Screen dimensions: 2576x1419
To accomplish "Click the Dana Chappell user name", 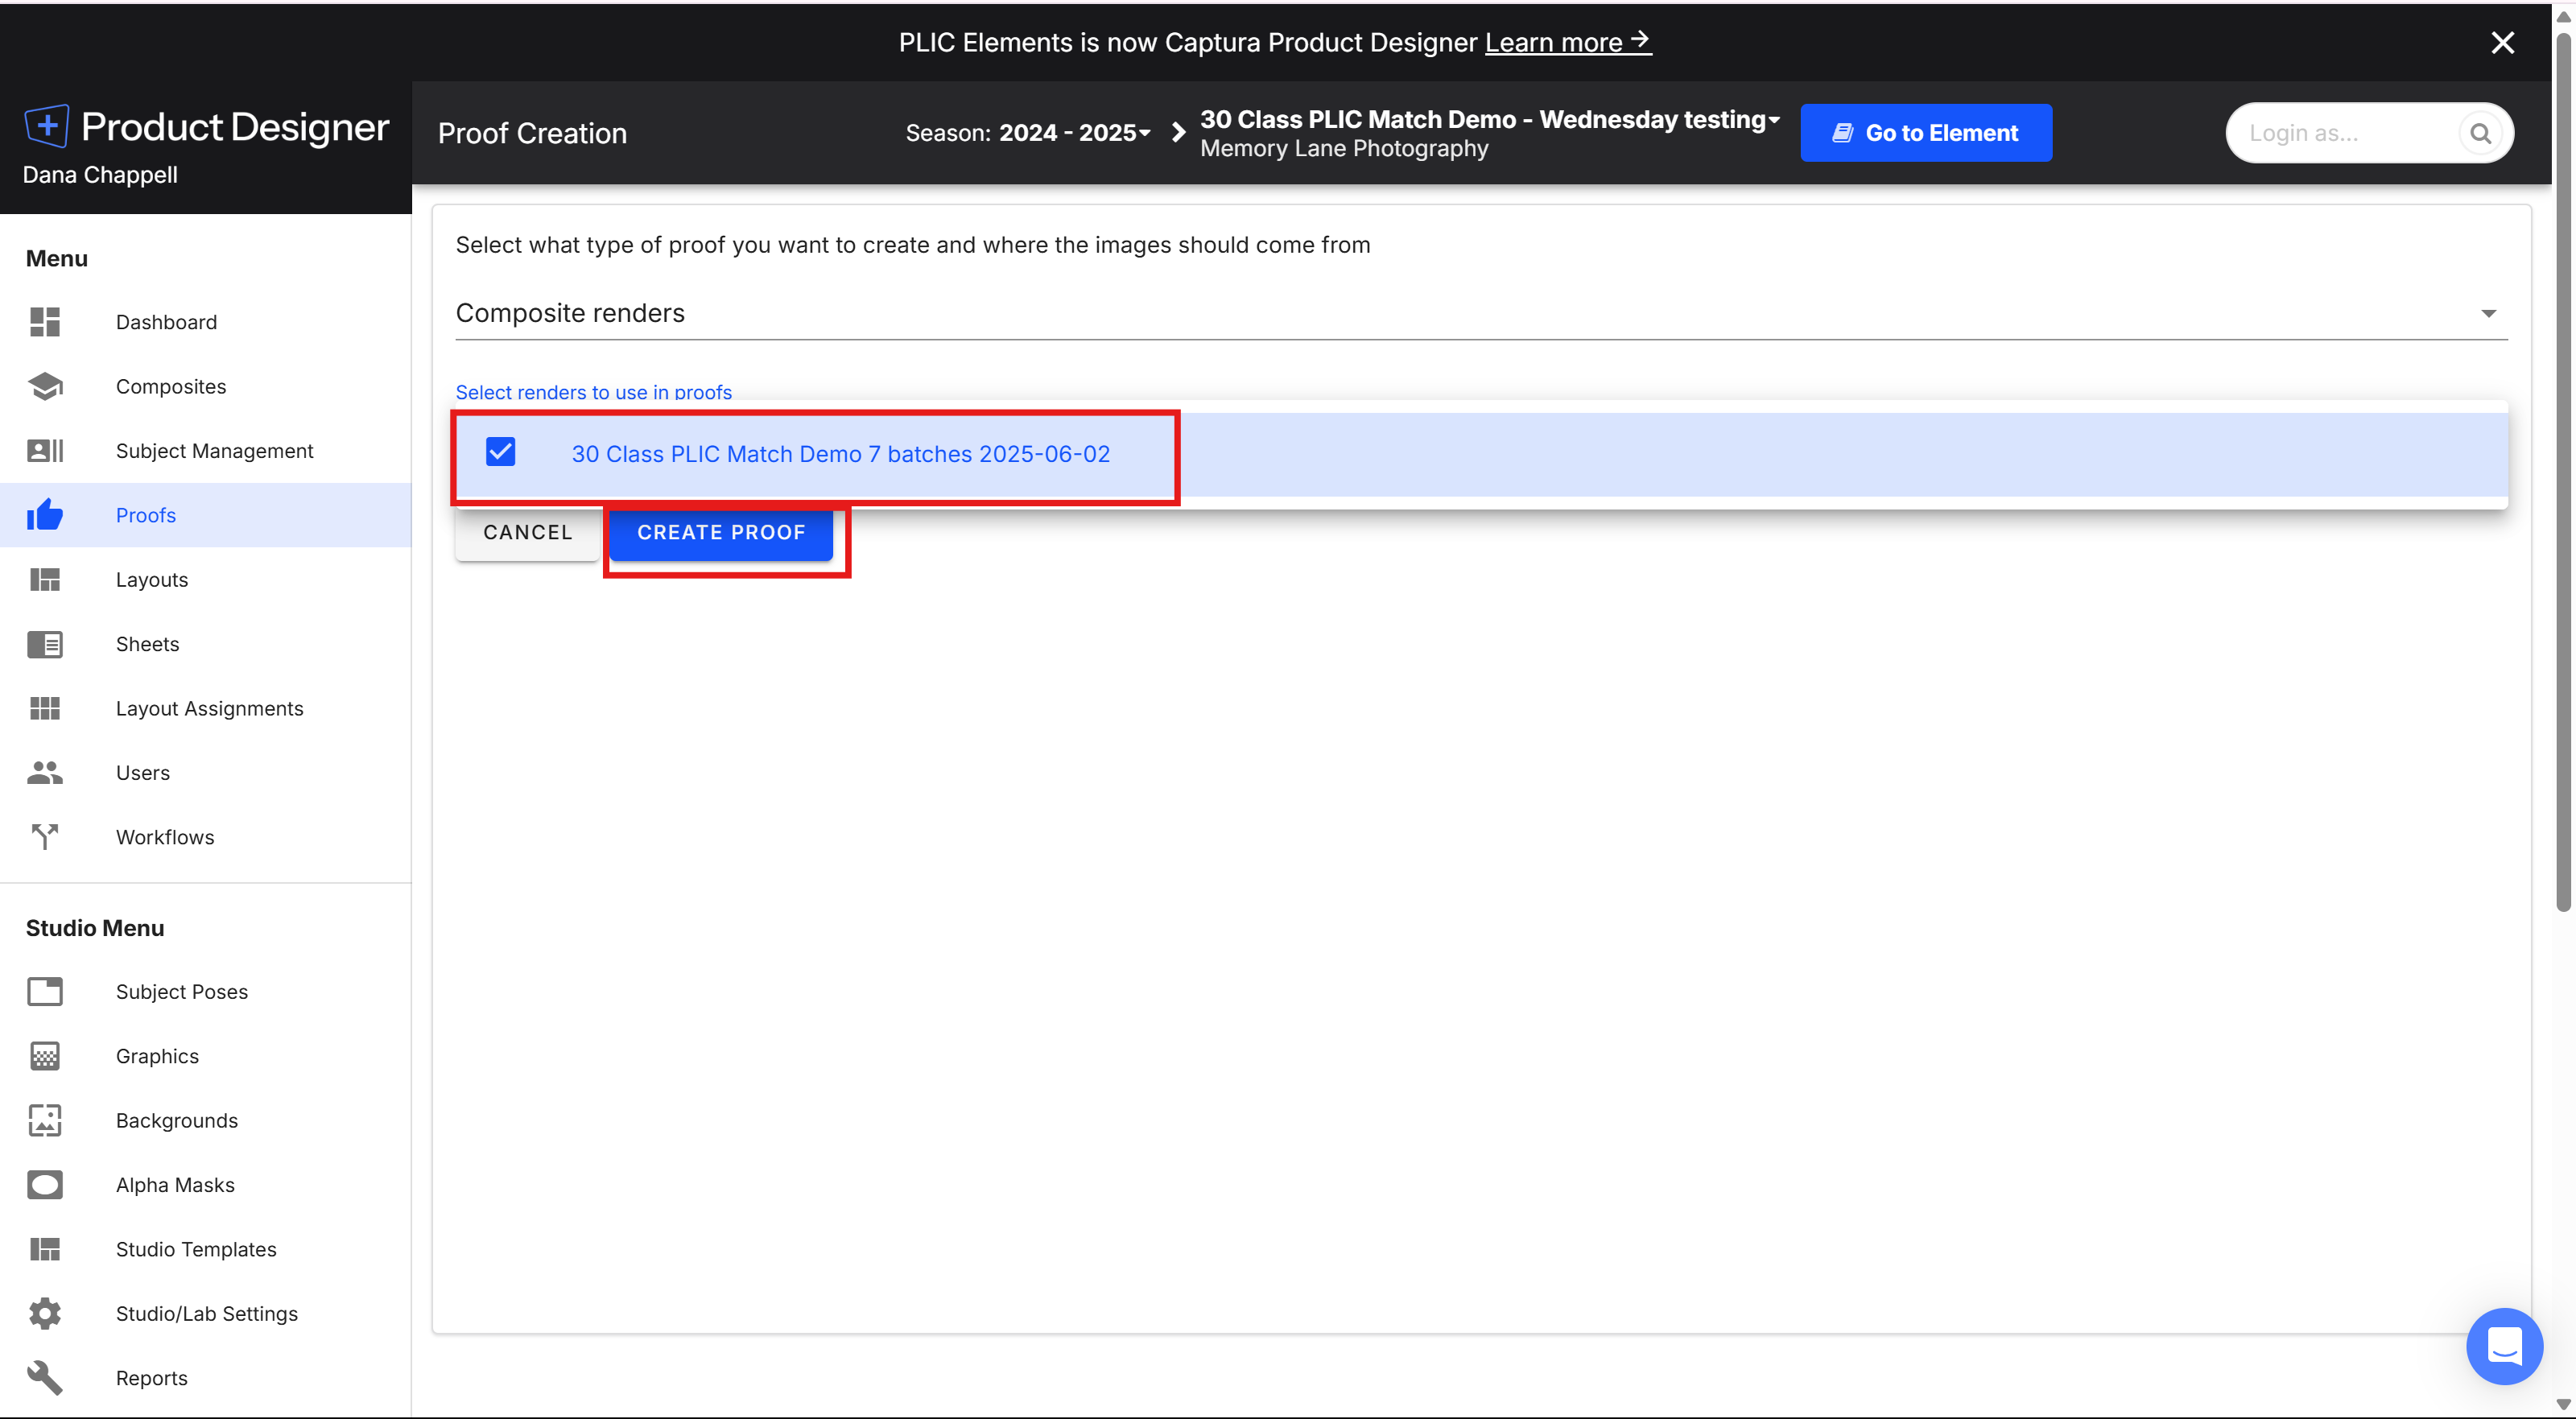I will coord(100,175).
